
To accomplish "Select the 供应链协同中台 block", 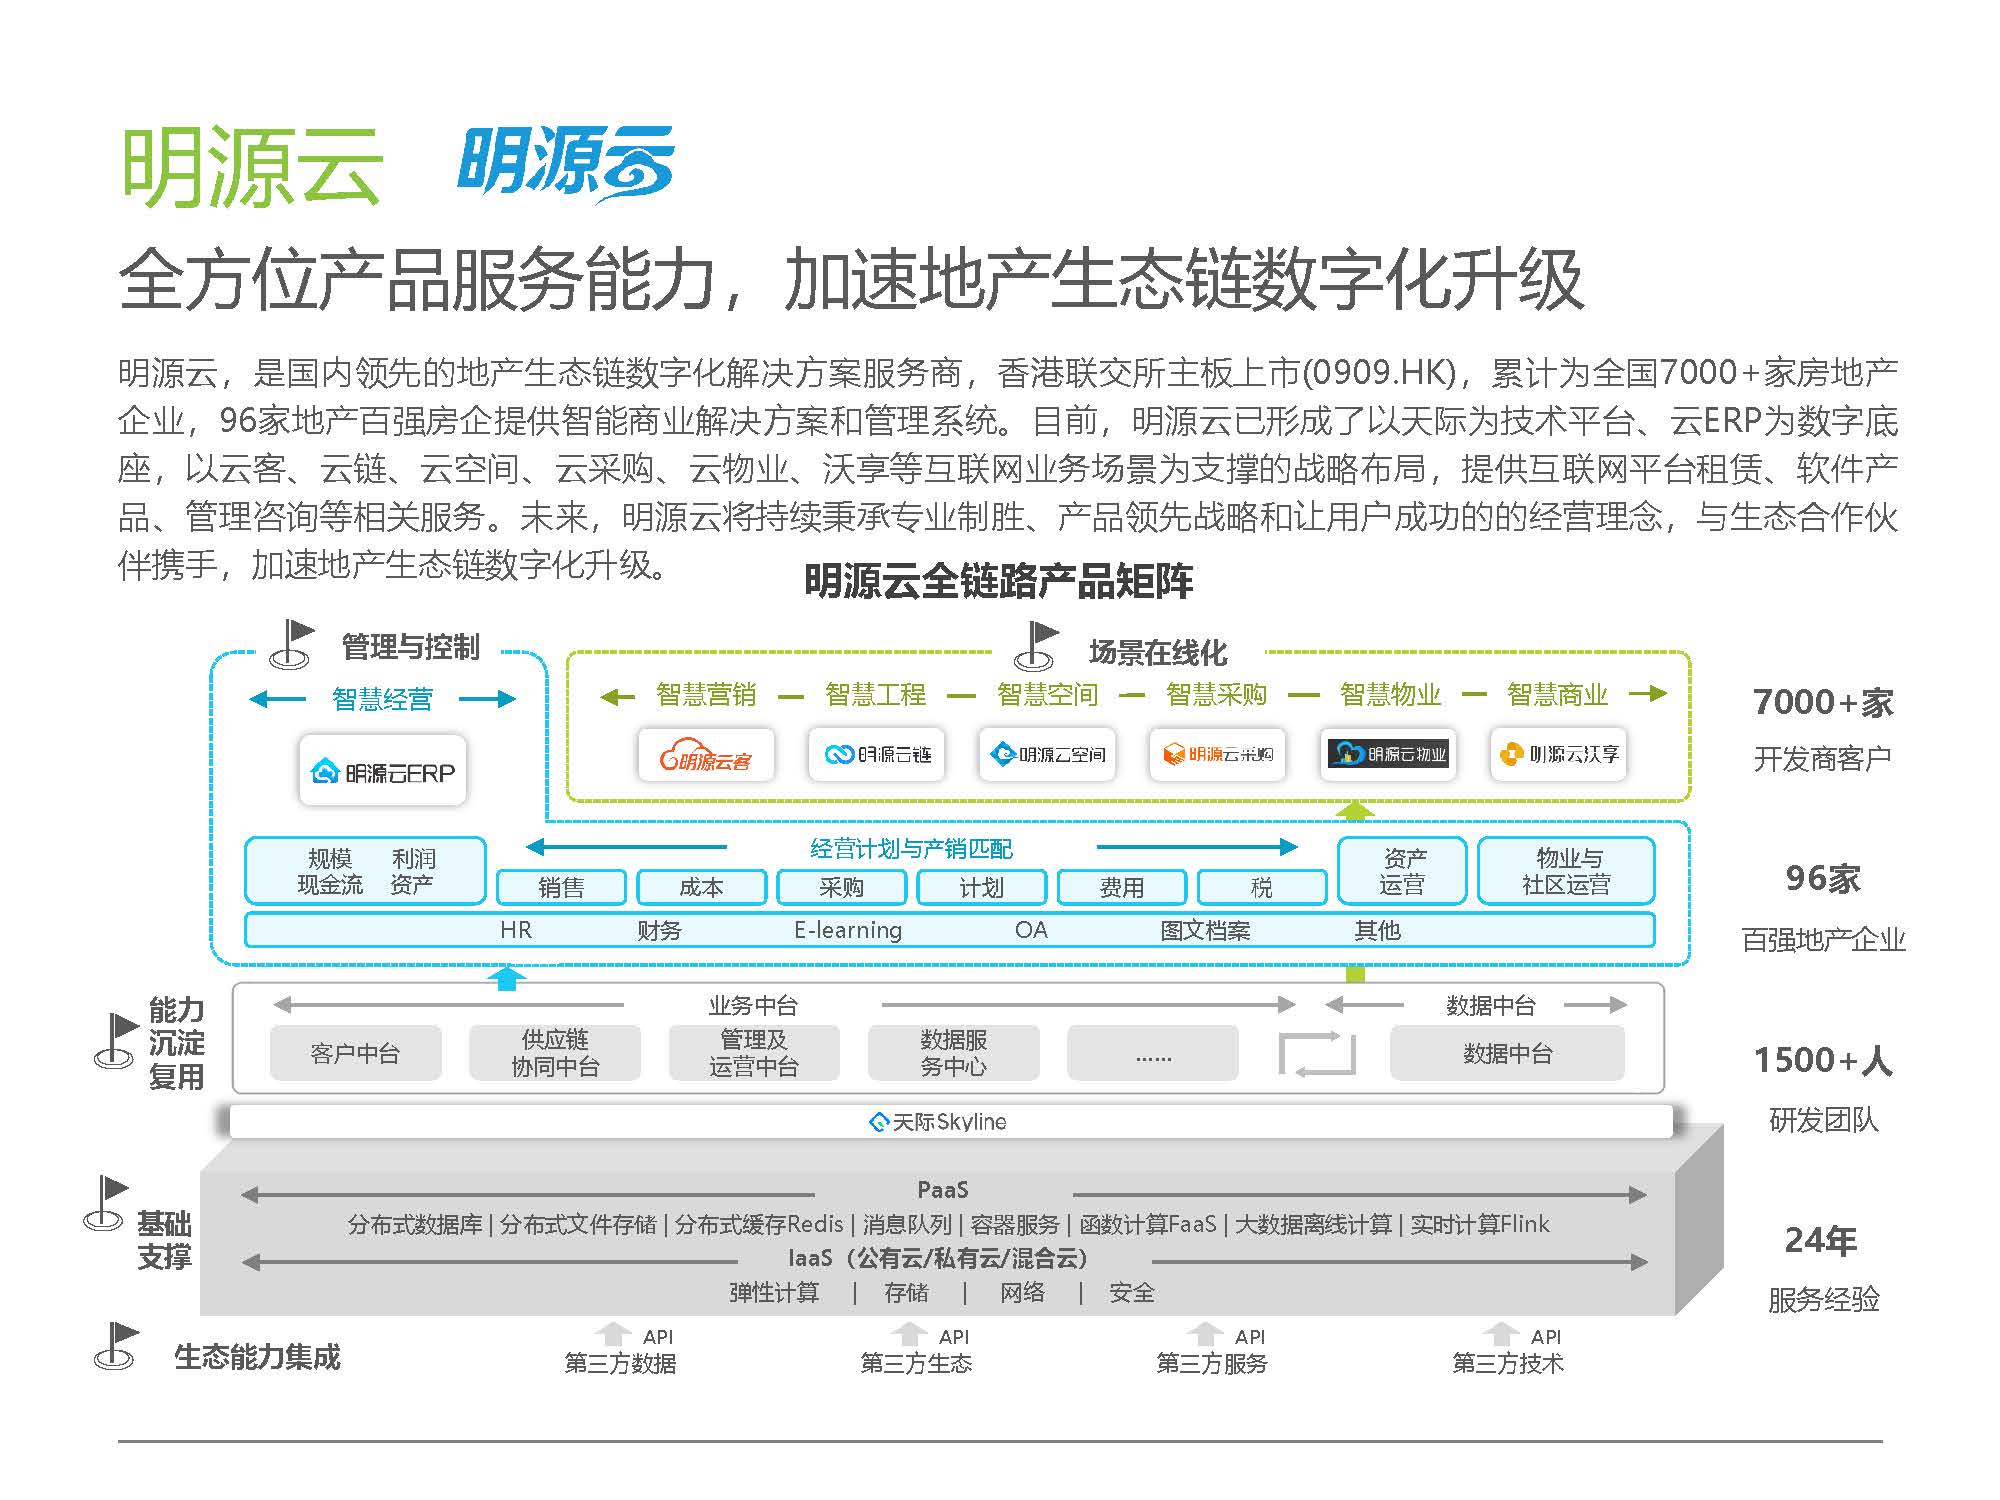I will click(555, 1053).
